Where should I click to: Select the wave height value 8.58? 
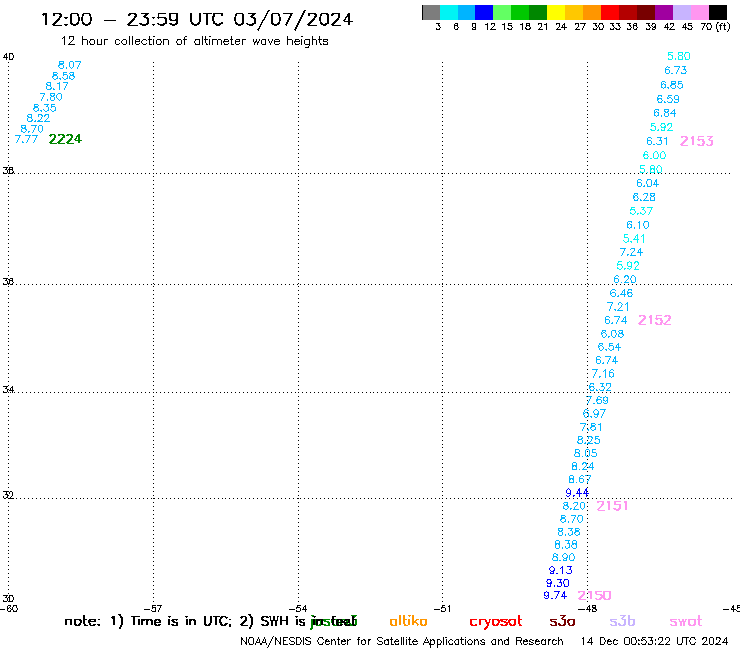coord(63,76)
